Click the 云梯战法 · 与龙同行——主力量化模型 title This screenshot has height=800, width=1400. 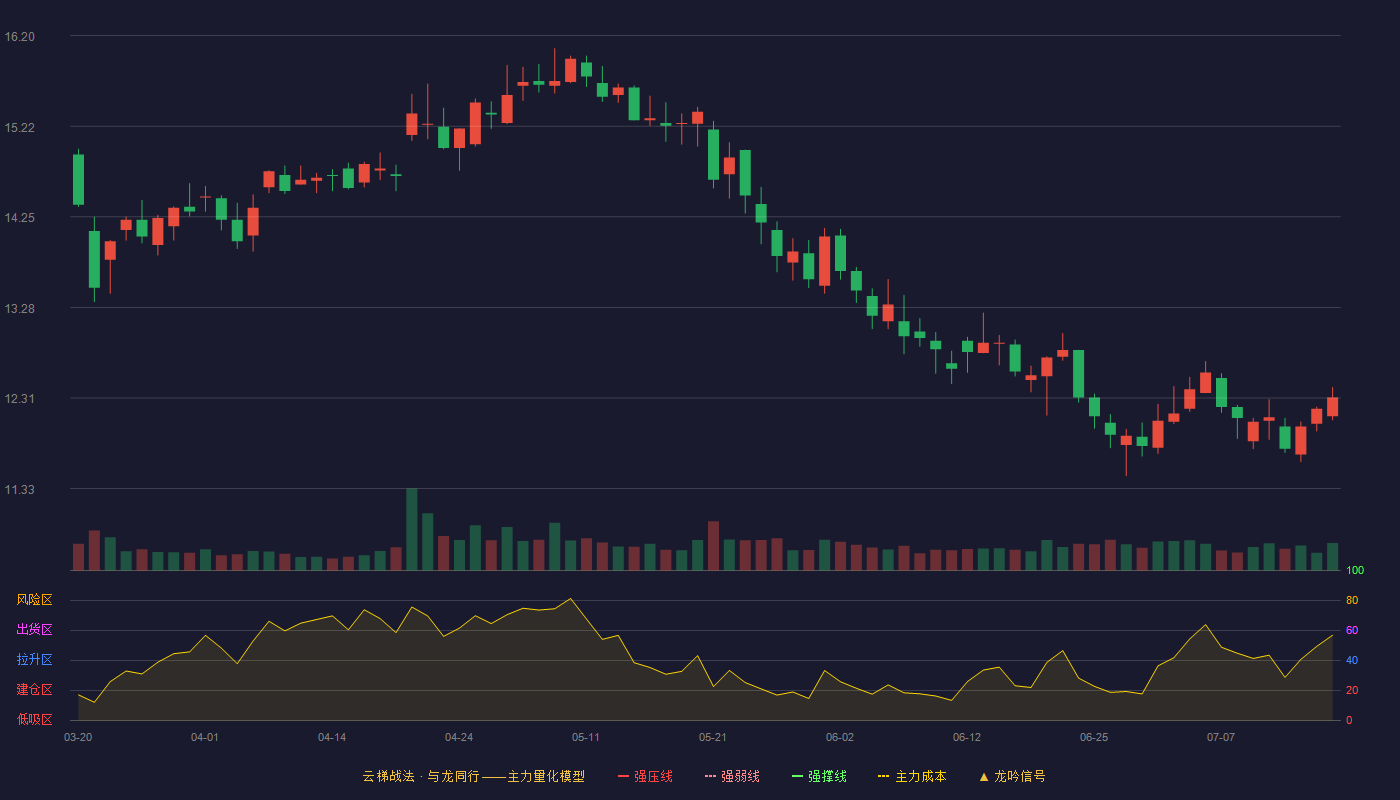[x=473, y=776]
